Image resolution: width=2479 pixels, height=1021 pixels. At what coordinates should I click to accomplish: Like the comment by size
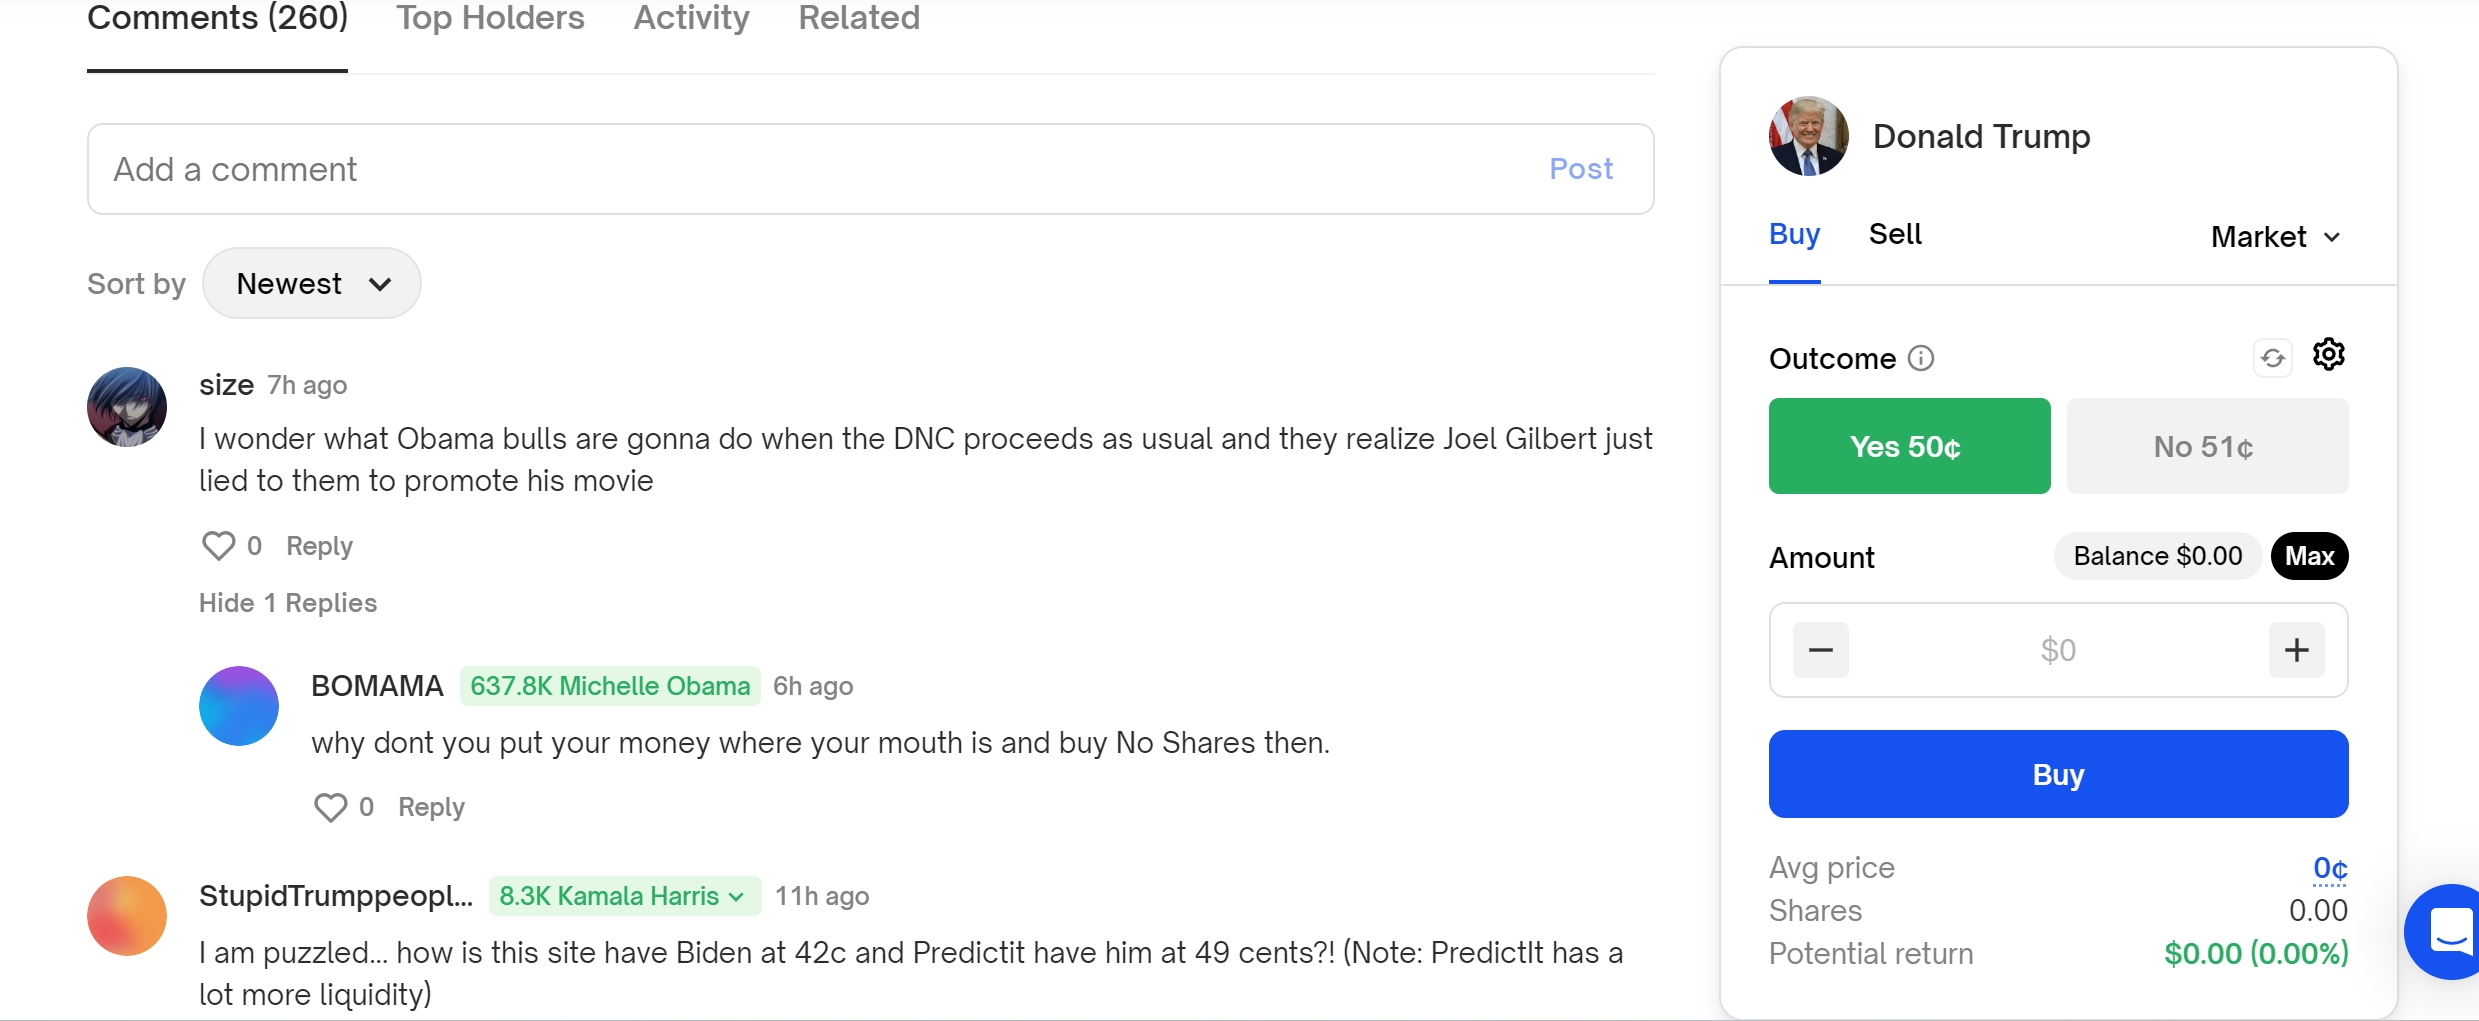218,546
